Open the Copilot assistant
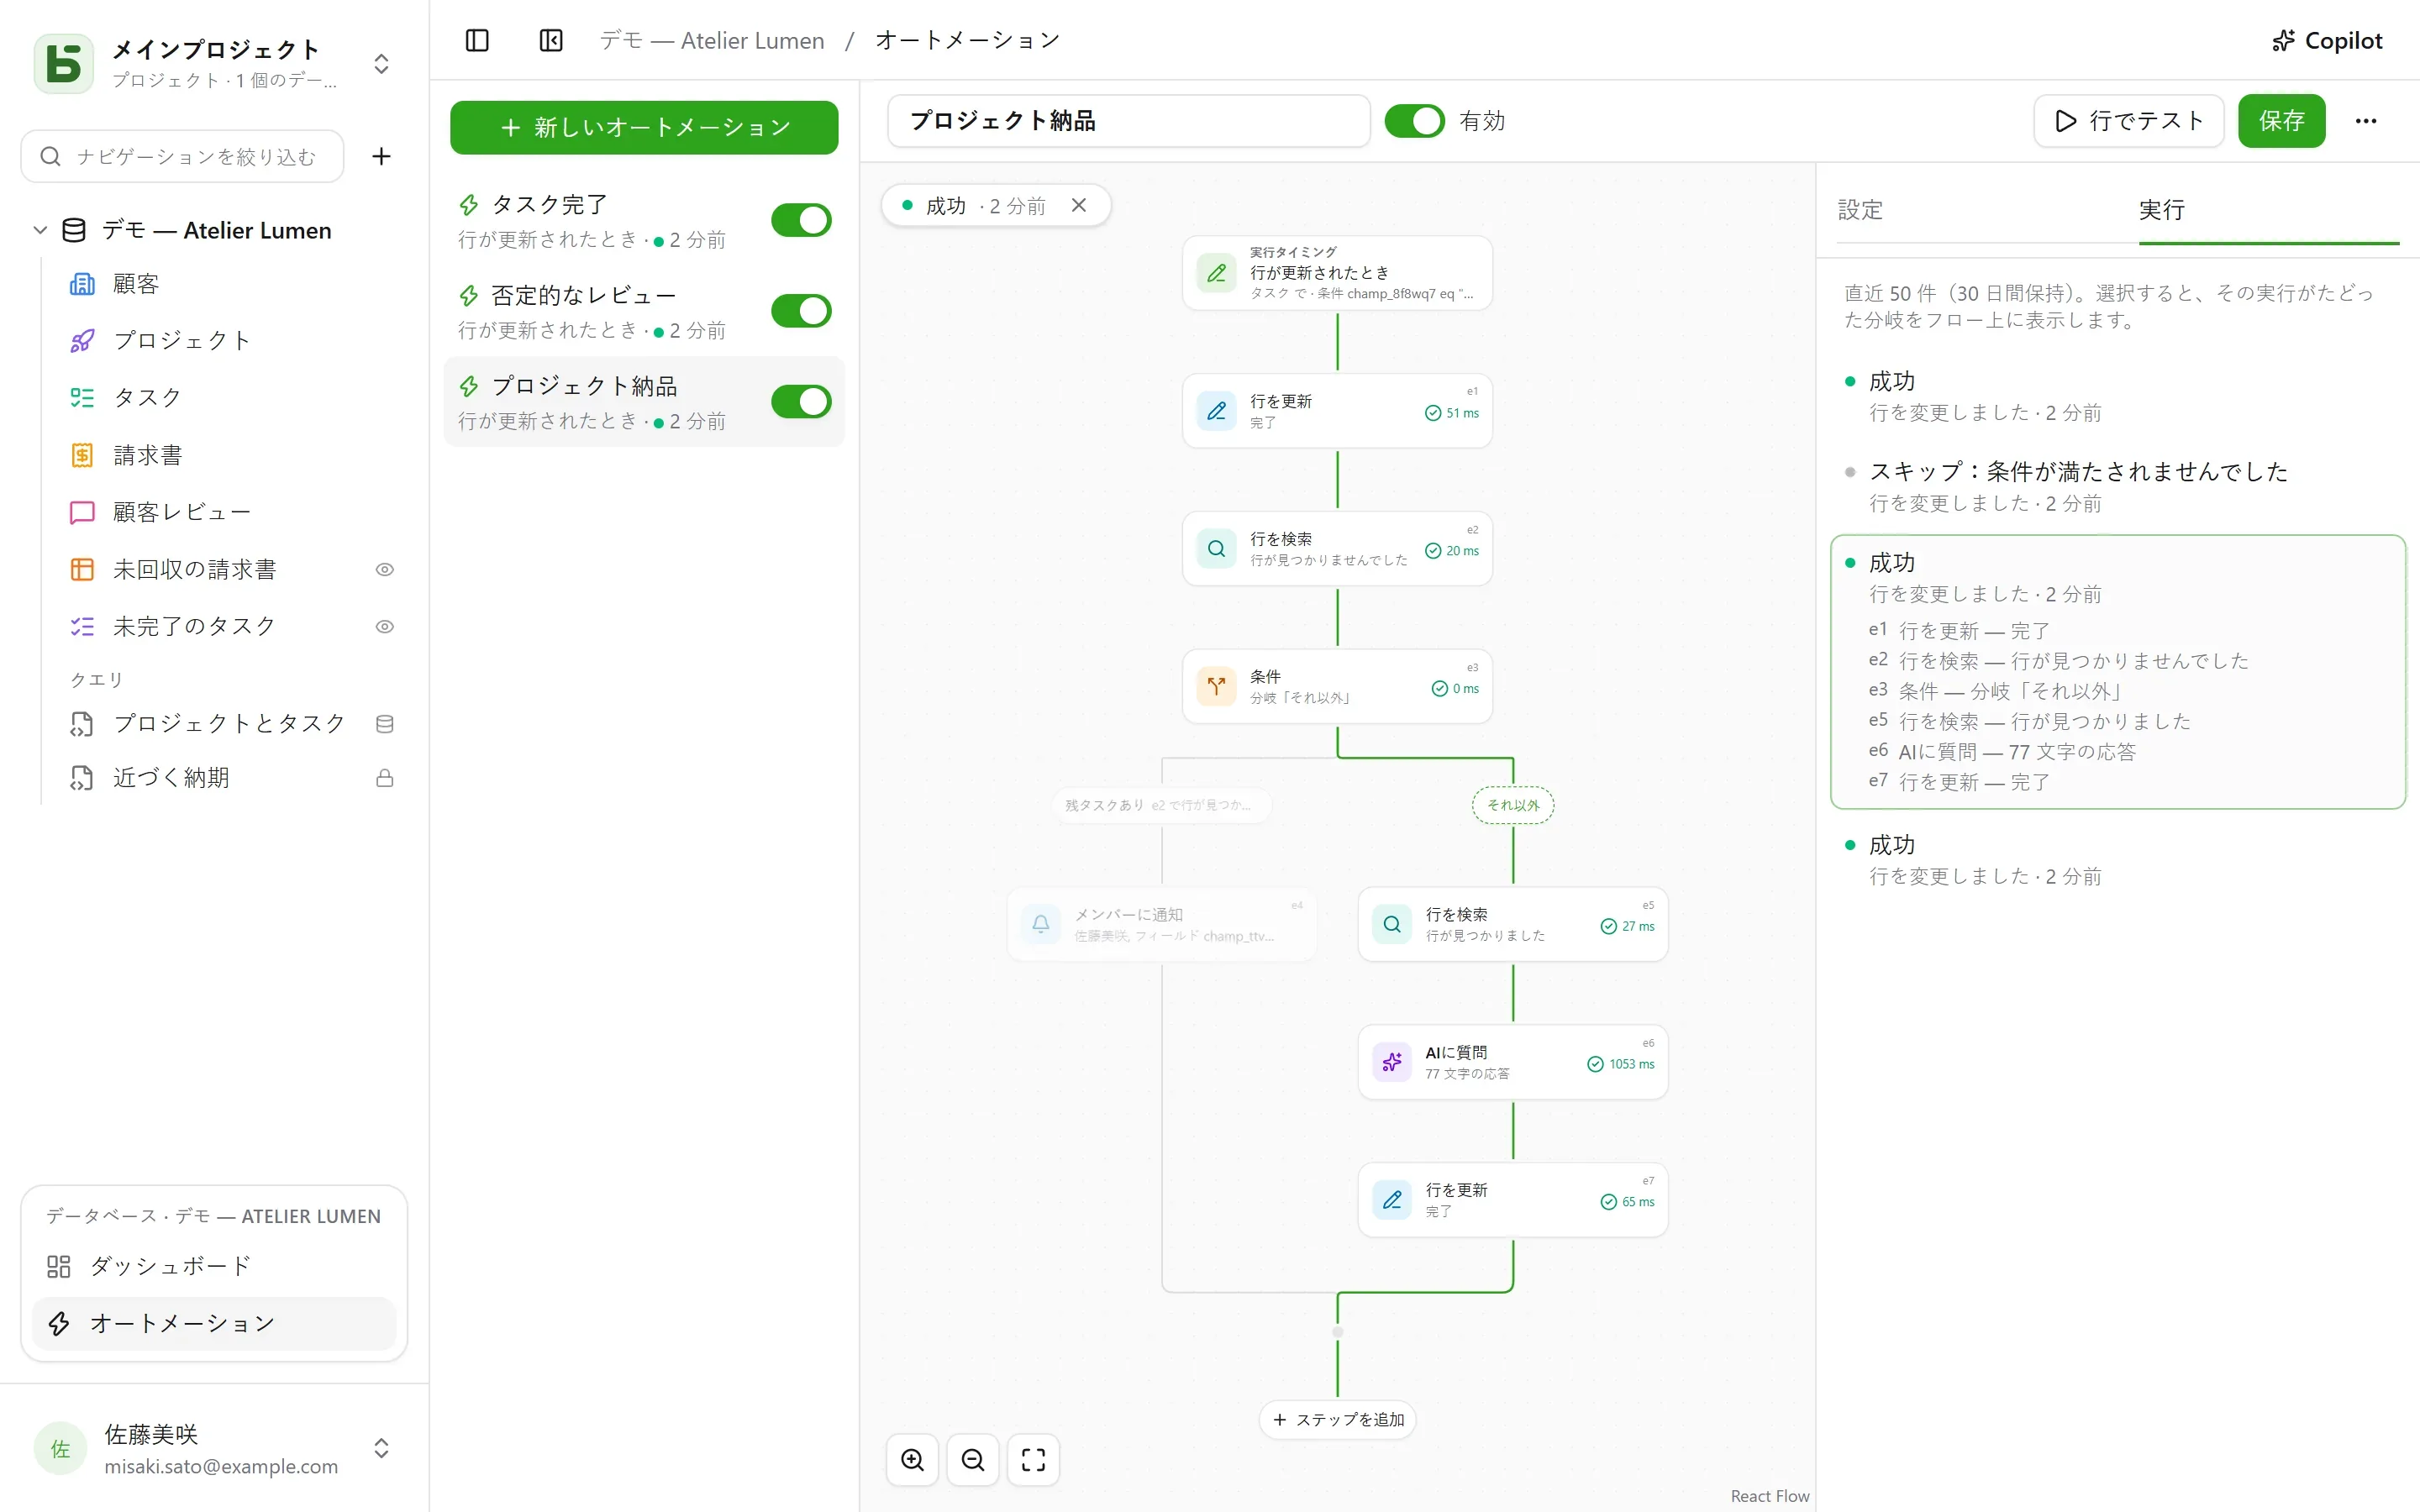 2327,40
